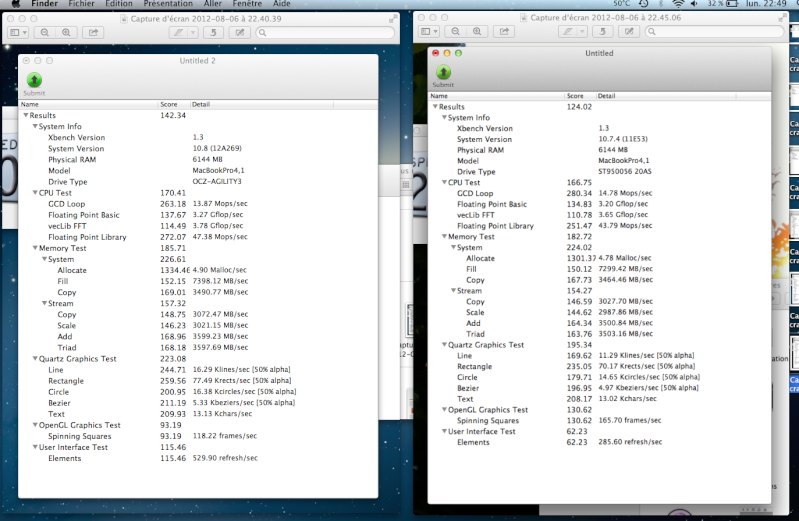Image resolution: width=799 pixels, height=521 pixels.
Task: Click Share button in 22.45.06 Preview window
Action: coord(502,33)
